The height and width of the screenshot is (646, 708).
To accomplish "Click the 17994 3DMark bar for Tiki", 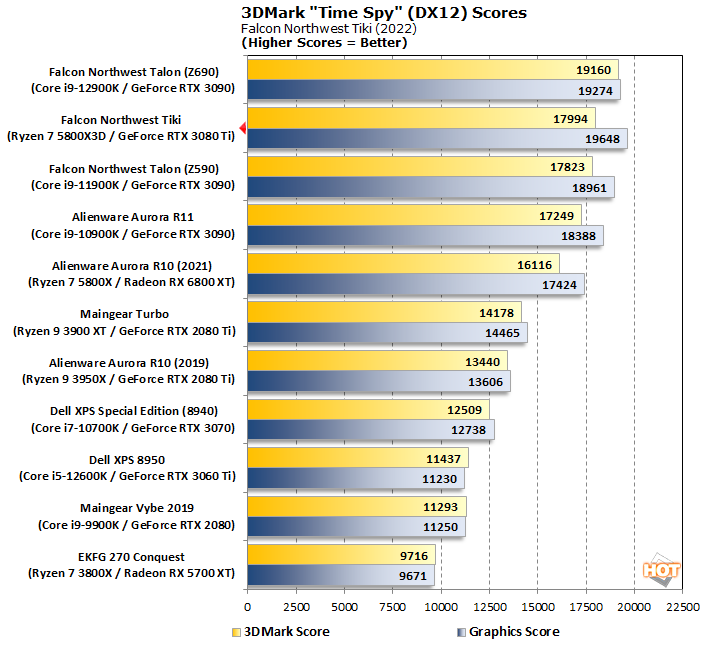I will pyautogui.click(x=421, y=118).
